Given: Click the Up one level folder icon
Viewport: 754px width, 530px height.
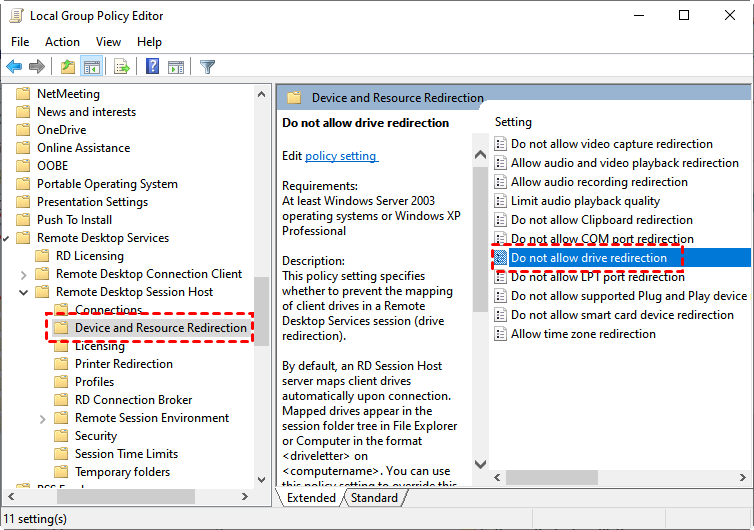Looking at the screenshot, I should point(67,67).
